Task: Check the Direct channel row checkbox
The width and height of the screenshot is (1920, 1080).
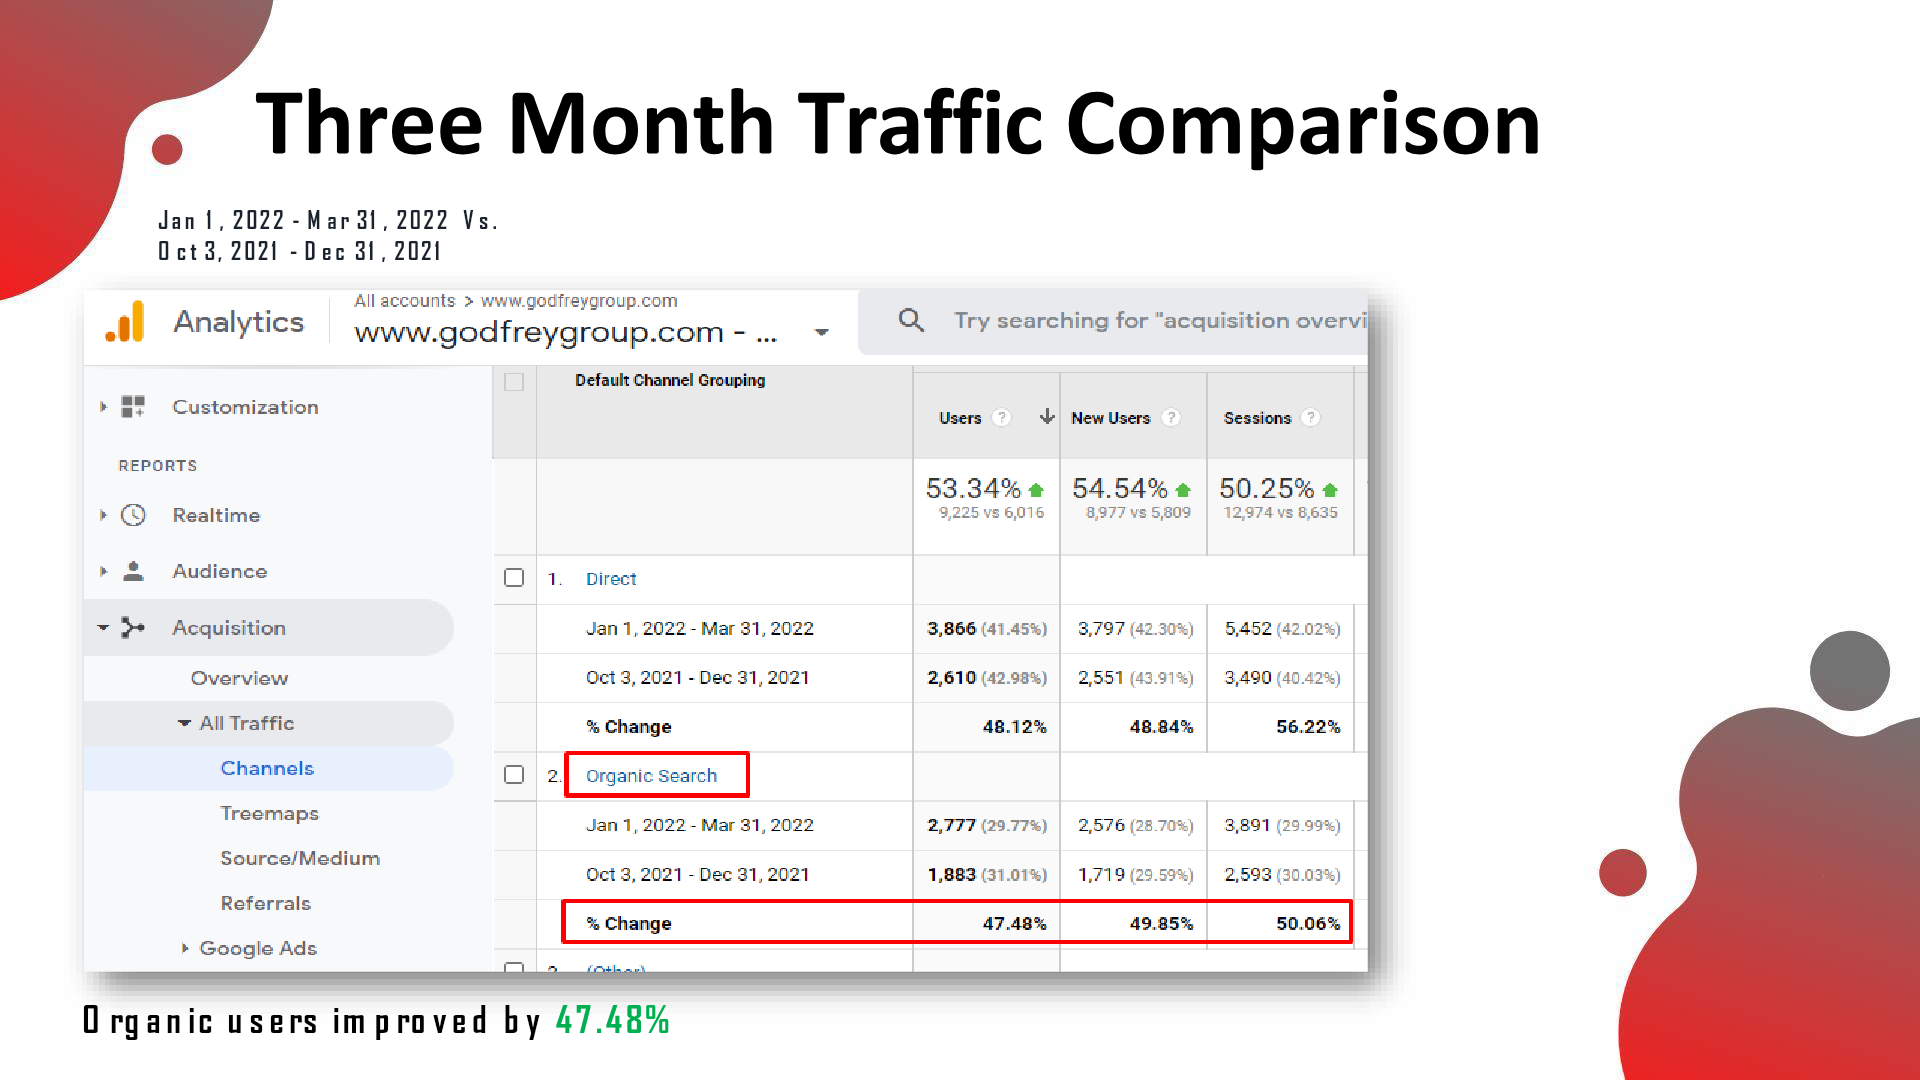Action: tap(514, 578)
